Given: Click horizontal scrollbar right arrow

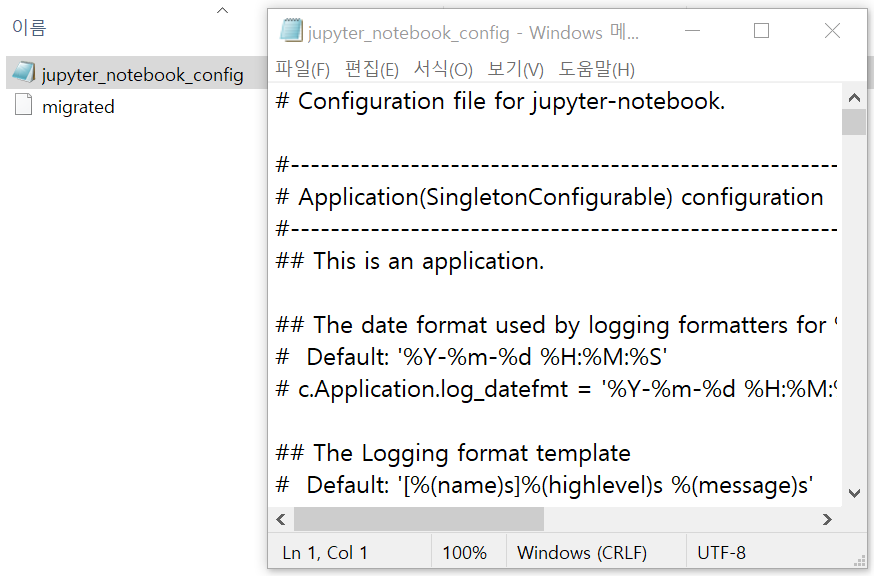Looking at the screenshot, I should (827, 520).
